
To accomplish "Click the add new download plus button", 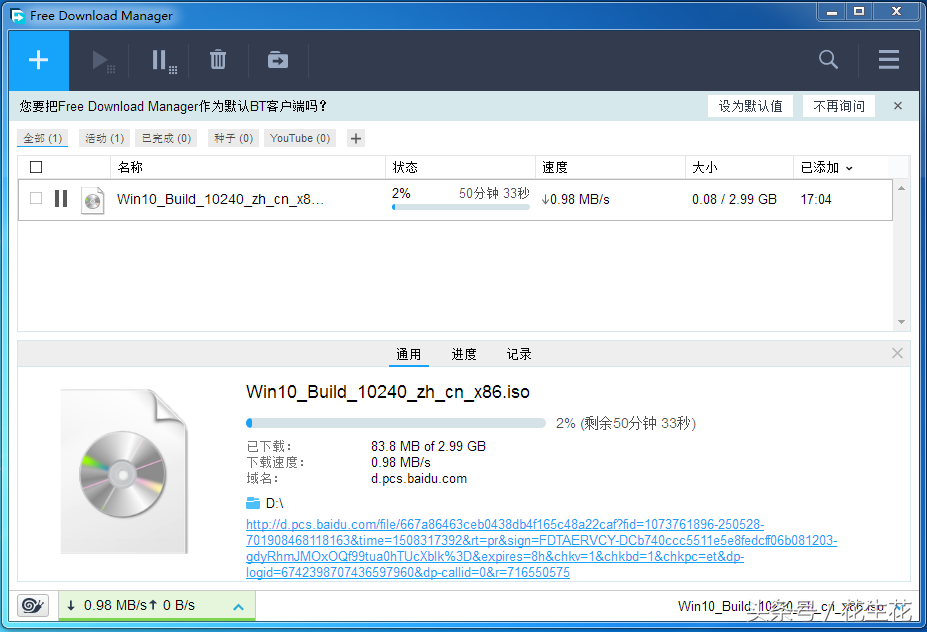I will click(x=39, y=60).
